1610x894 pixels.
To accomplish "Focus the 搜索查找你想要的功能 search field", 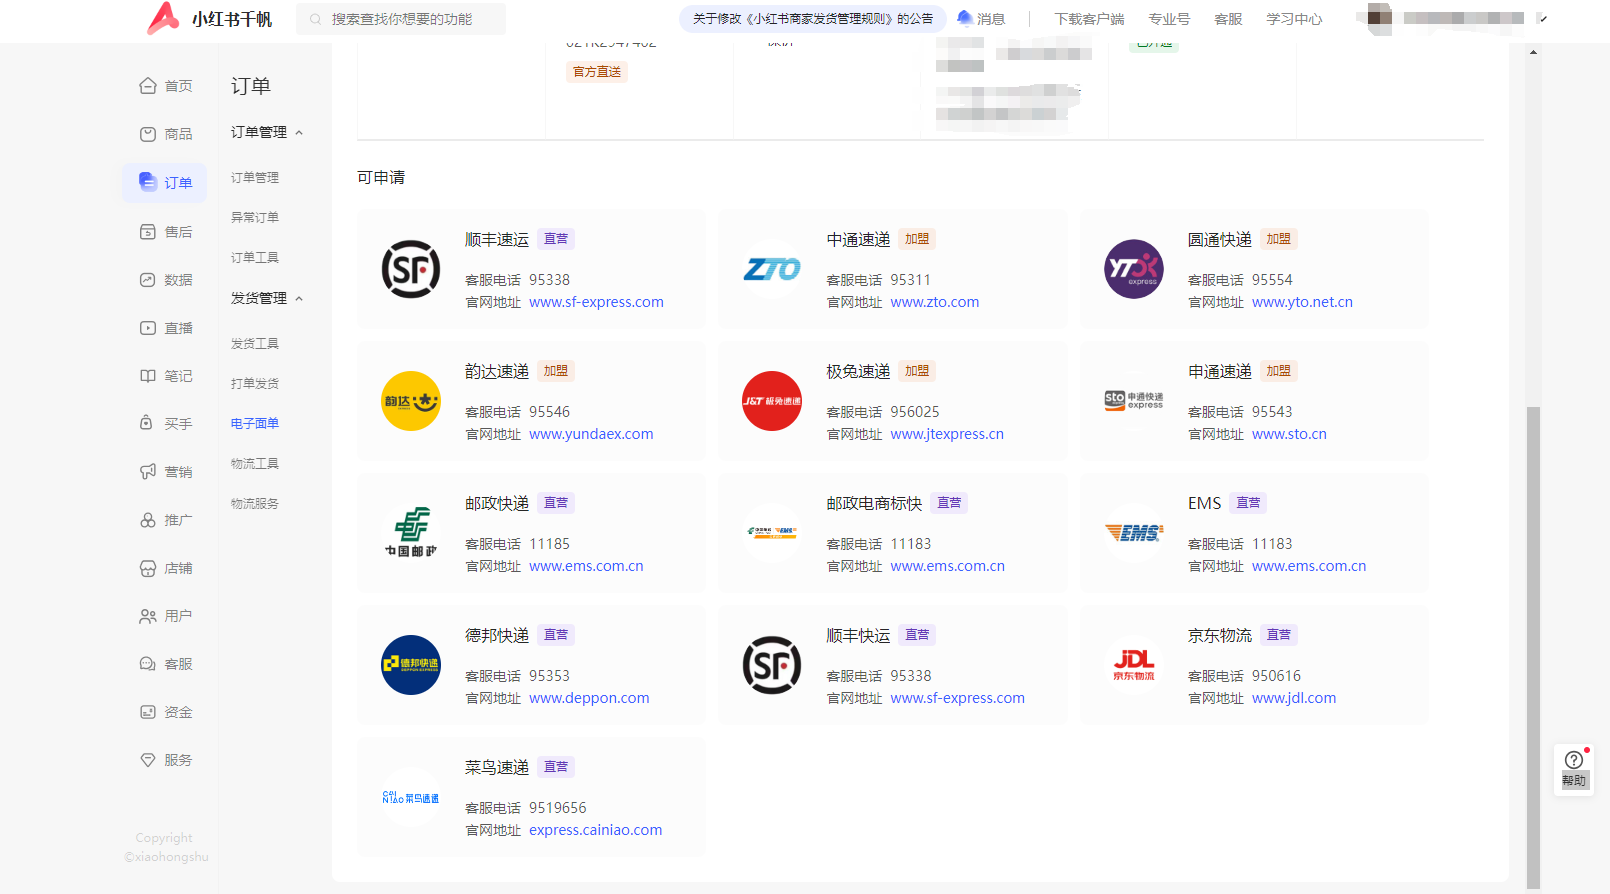I will [401, 19].
